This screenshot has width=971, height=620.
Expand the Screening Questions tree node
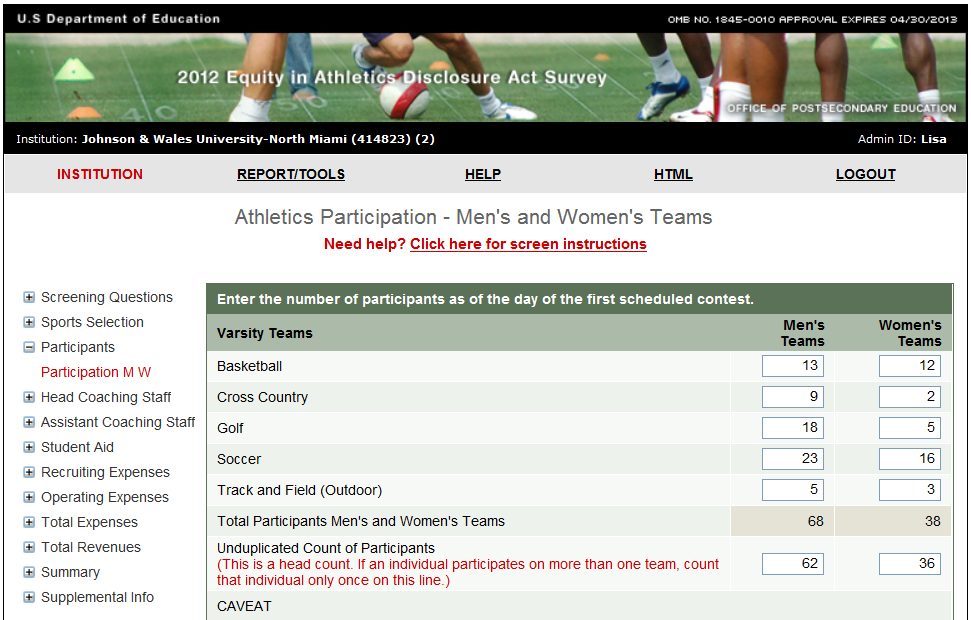[29, 297]
